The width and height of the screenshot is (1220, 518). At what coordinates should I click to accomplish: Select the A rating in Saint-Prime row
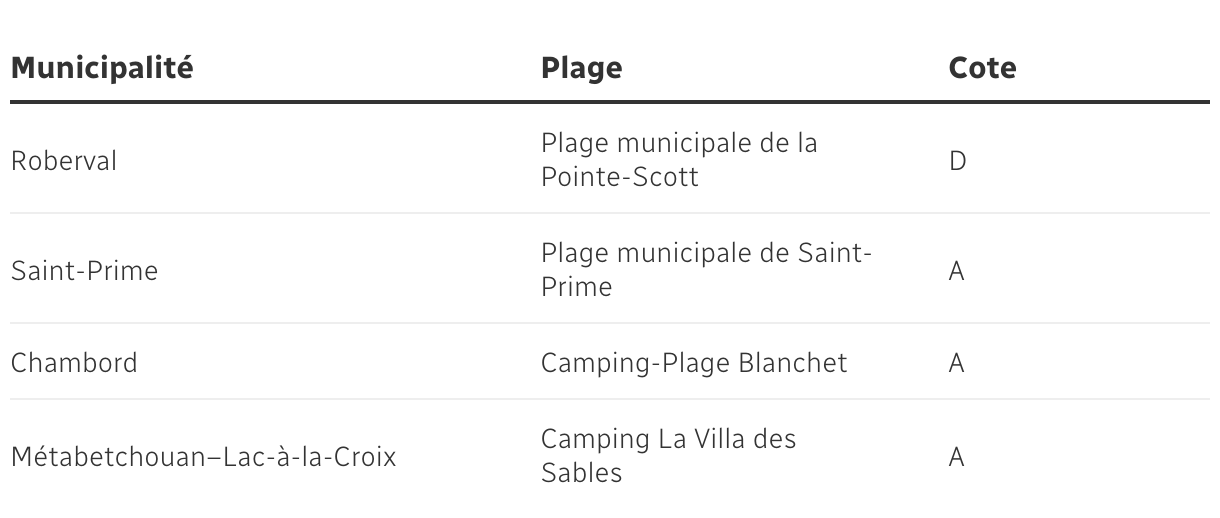pyautogui.click(x=956, y=271)
